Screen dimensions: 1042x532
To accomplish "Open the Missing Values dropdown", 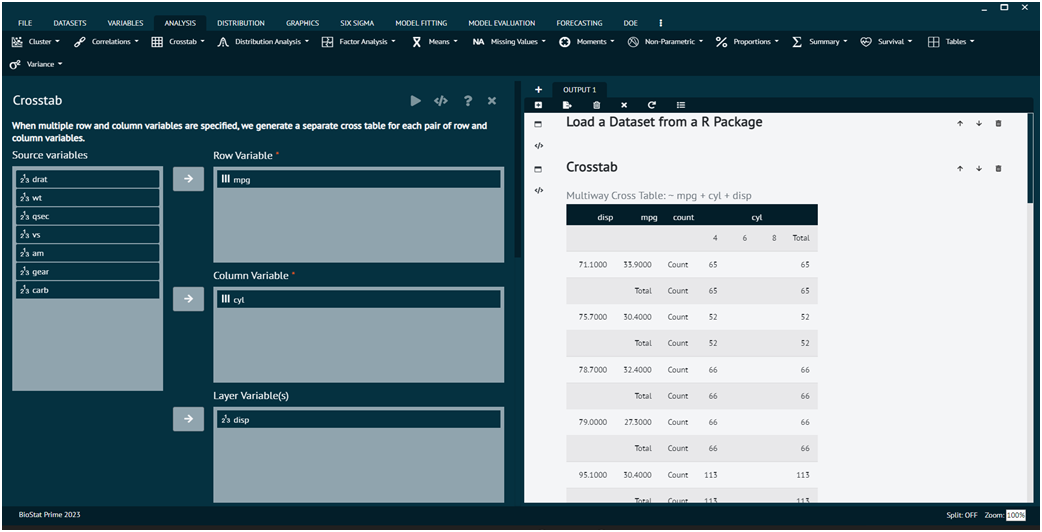I will (509, 42).
